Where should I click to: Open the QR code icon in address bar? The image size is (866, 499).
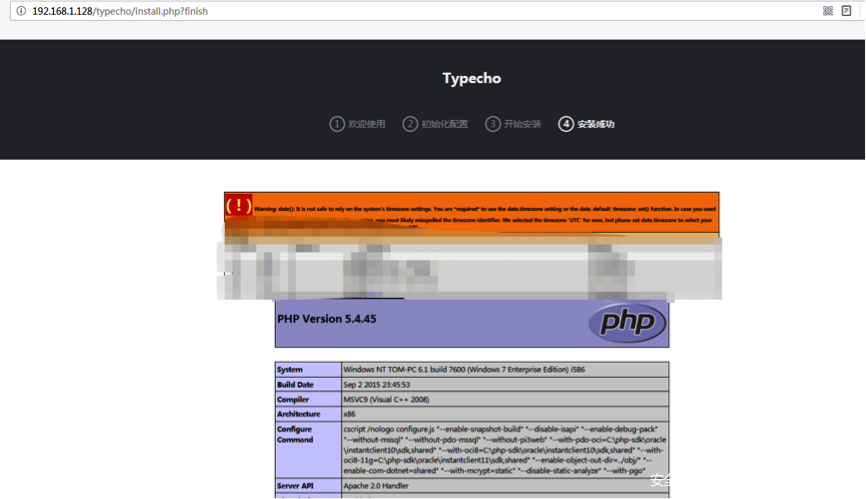827,11
